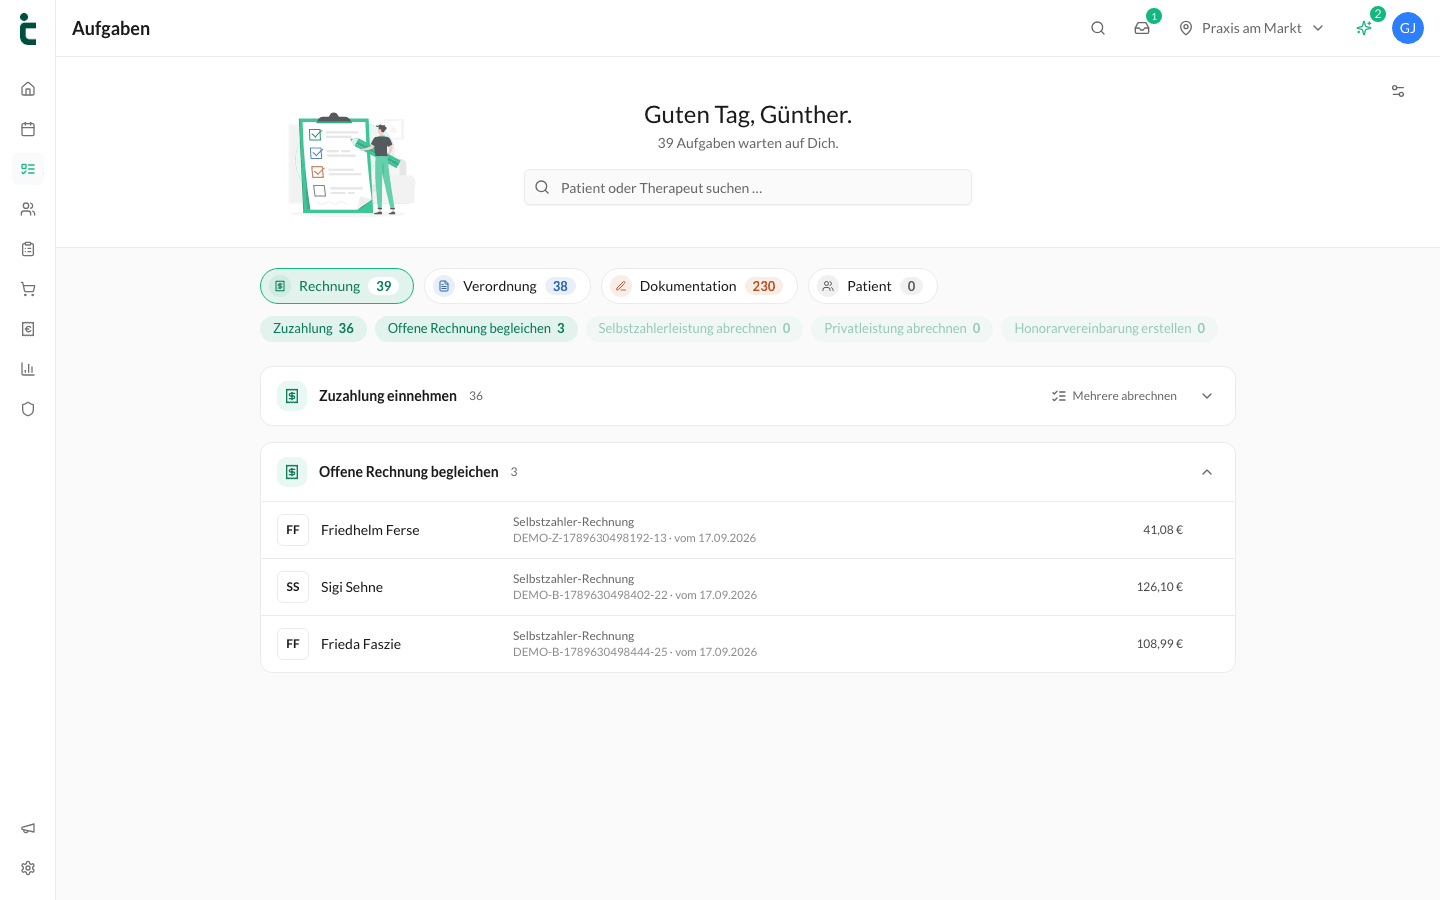The height and width of the screenshot is (900, 1440).
Task: Open the megaphone announcements icon
Action: (x=28, y=828)
